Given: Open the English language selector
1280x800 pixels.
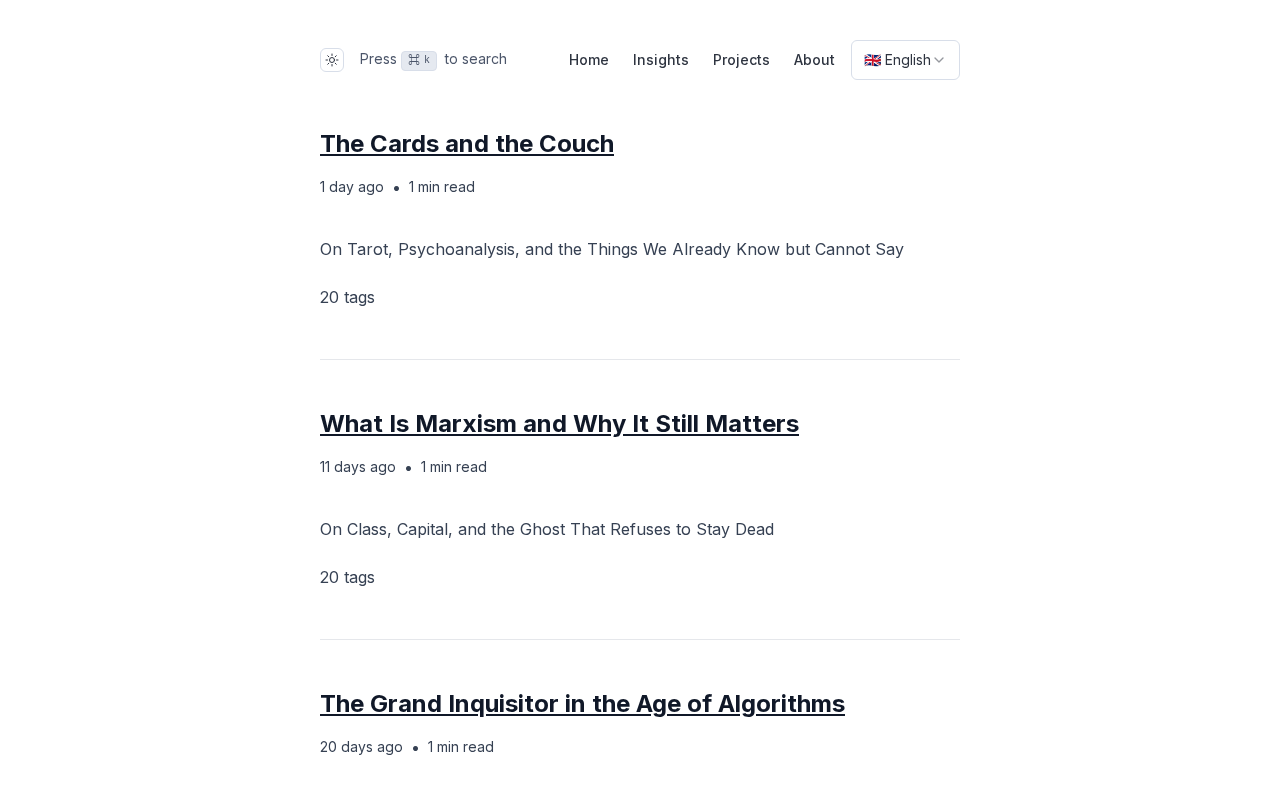Looking at the screenshot, I should pyautogui.click(x=906, y=60).
